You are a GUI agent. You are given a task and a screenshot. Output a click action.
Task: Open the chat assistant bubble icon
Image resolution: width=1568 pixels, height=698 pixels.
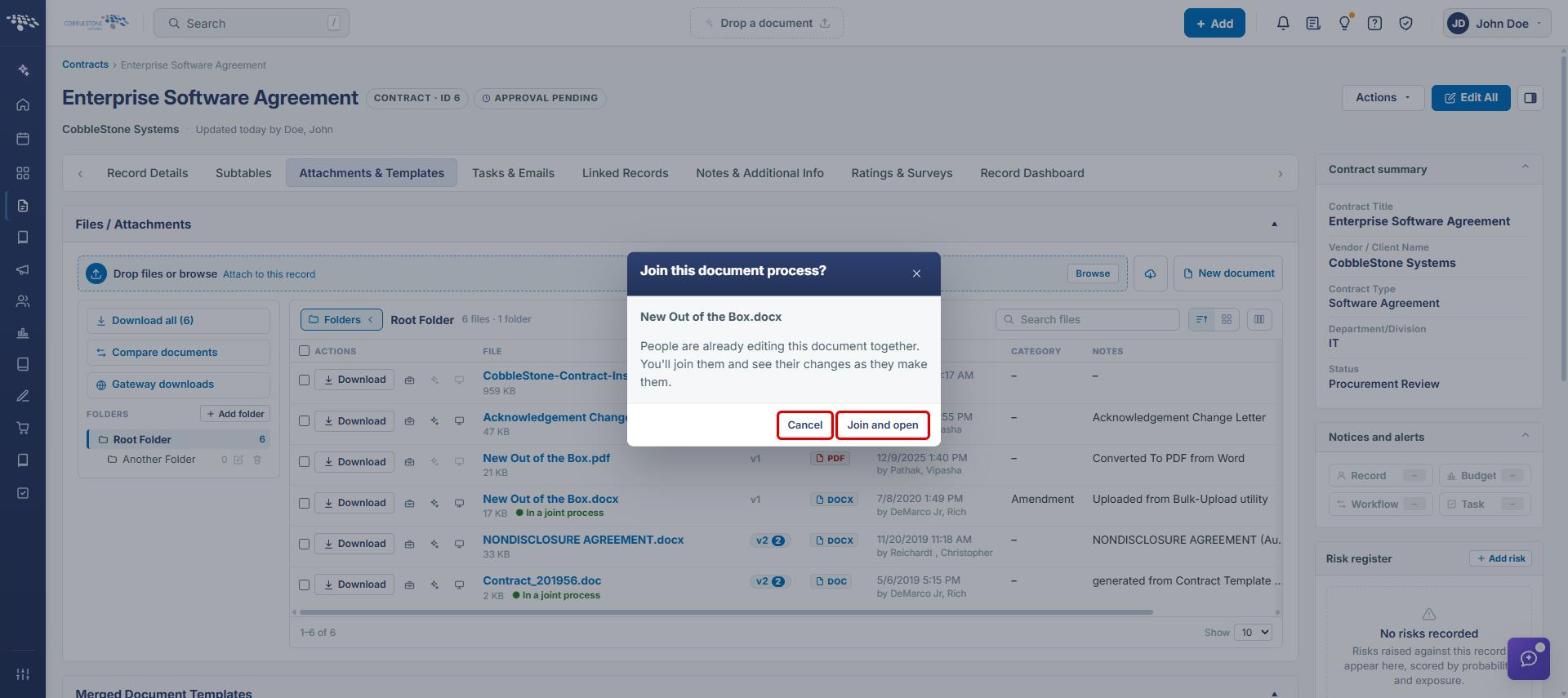click(1528, 659)
